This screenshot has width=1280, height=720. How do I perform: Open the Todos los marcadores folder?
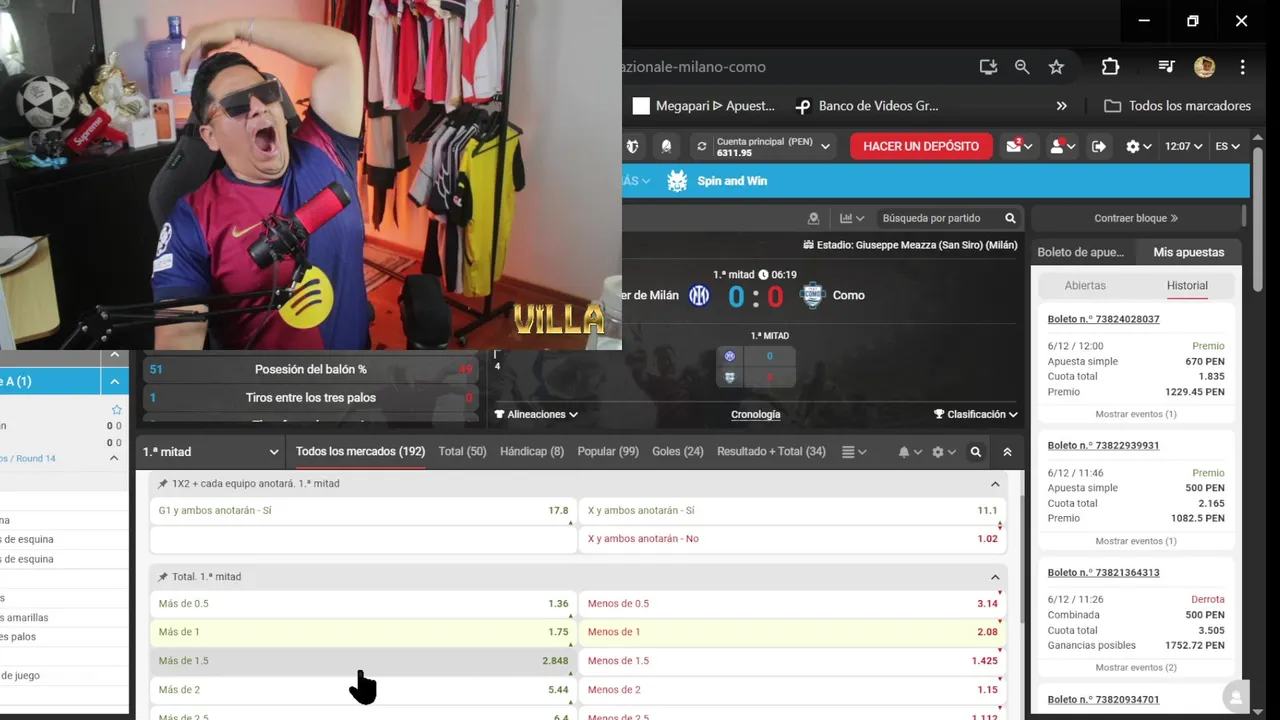(x=1177, y=106)
